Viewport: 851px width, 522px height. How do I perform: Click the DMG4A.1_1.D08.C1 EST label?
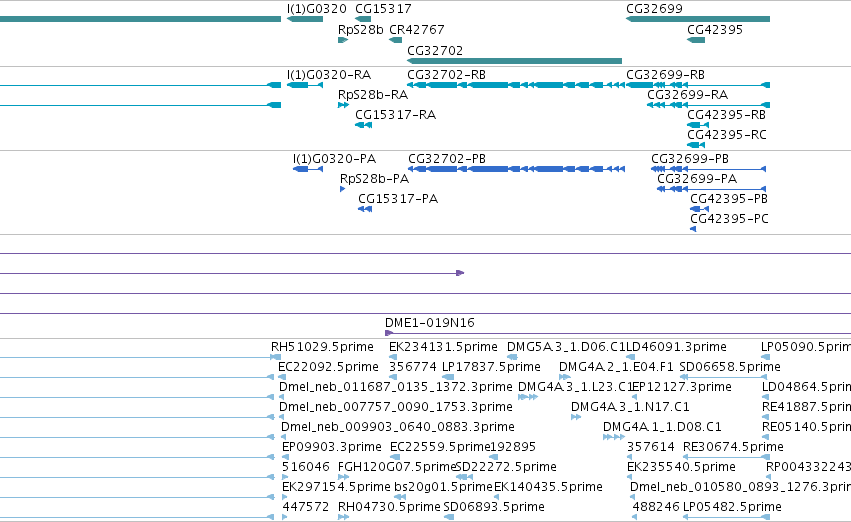pos(662,427)
